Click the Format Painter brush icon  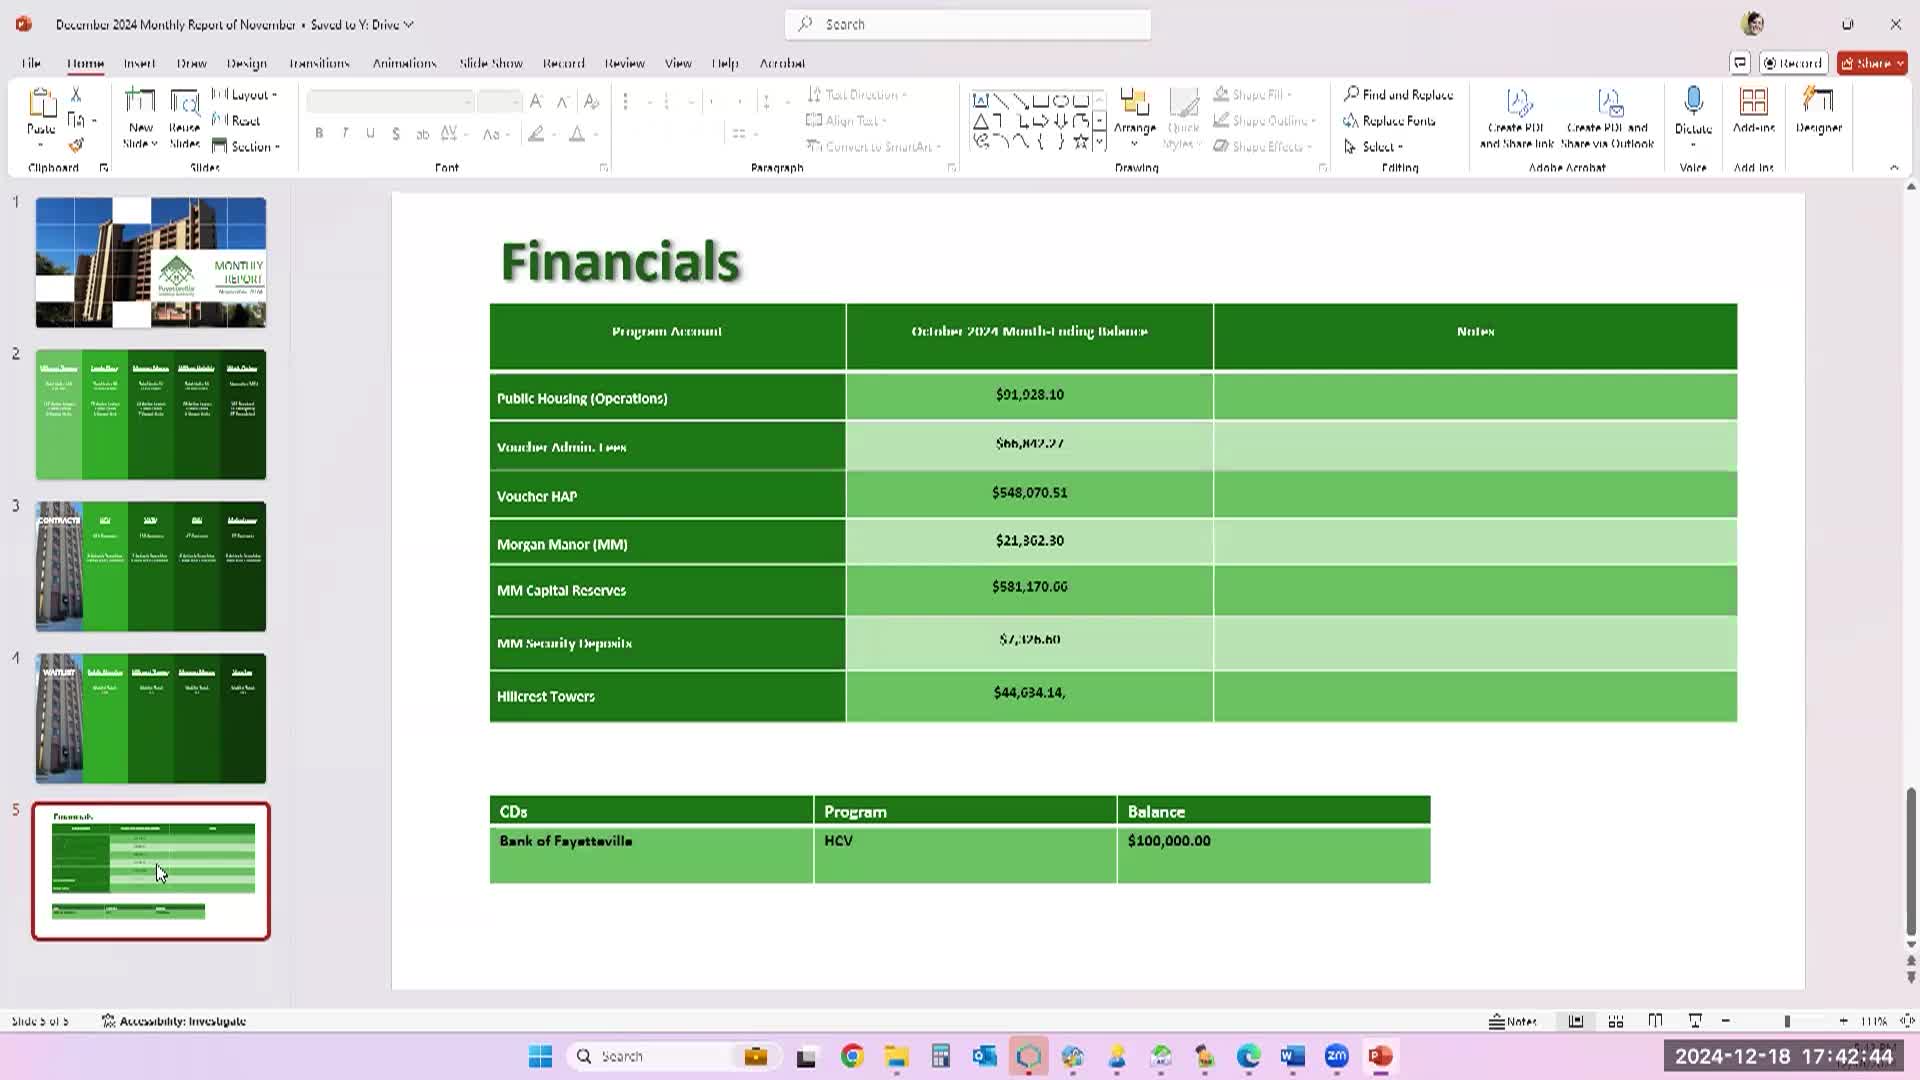(x=76, y=146)
